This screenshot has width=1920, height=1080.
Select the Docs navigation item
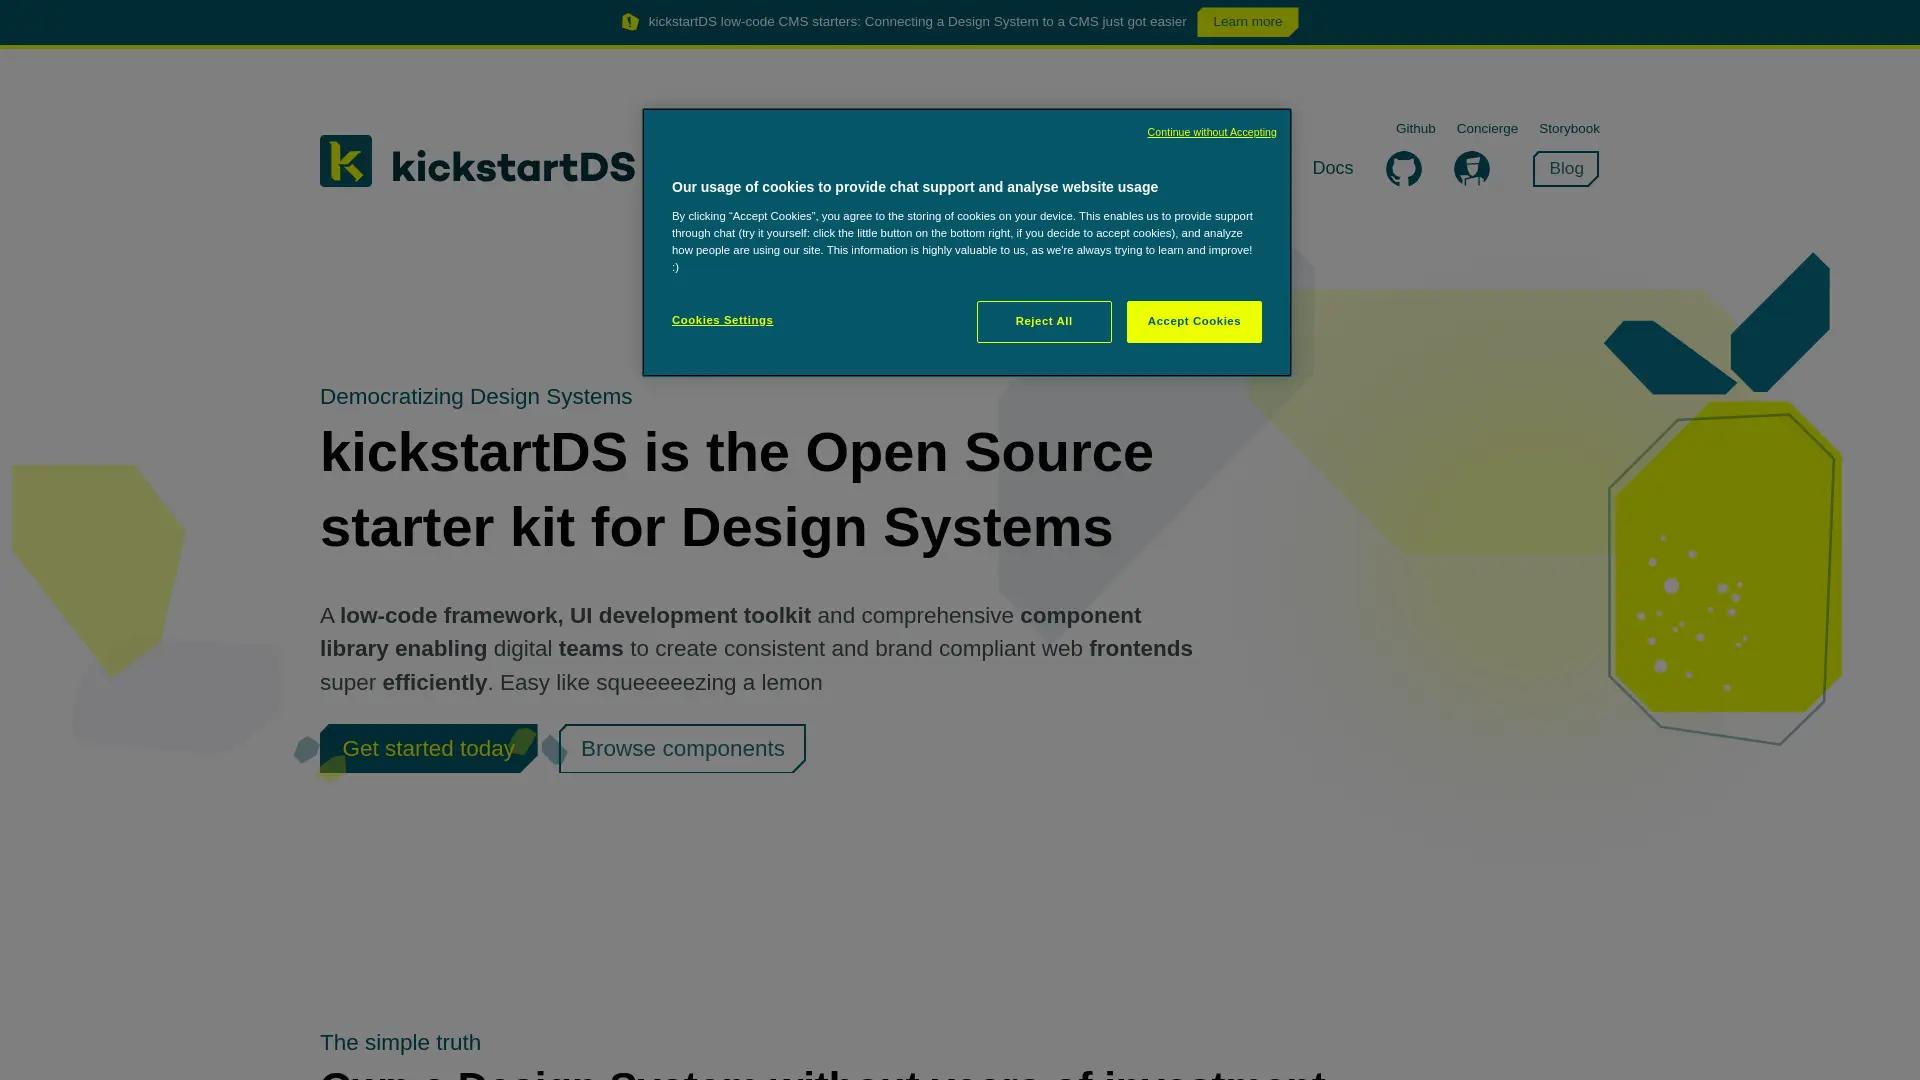pyautogui.click(x=1332, y=168)
